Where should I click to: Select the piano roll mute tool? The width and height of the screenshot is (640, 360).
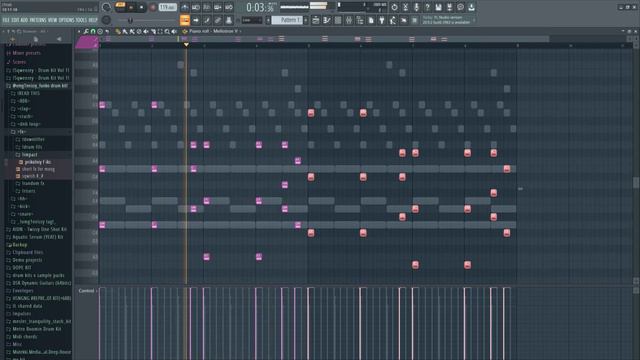coord(146,31)
